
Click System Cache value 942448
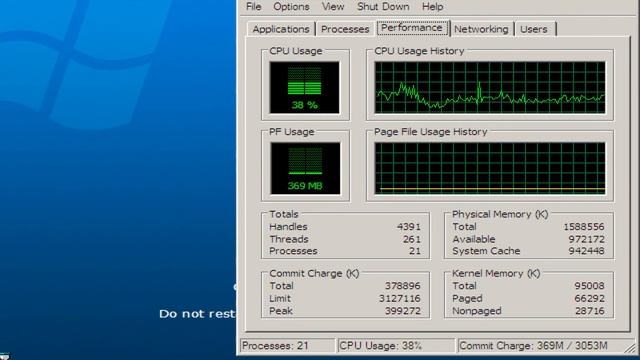point(587,251)
